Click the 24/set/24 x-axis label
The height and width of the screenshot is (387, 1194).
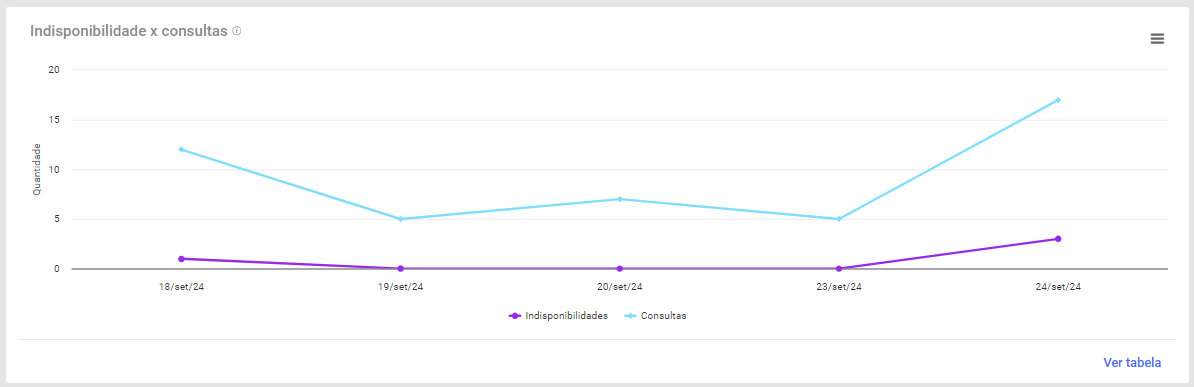point(1058,287)
